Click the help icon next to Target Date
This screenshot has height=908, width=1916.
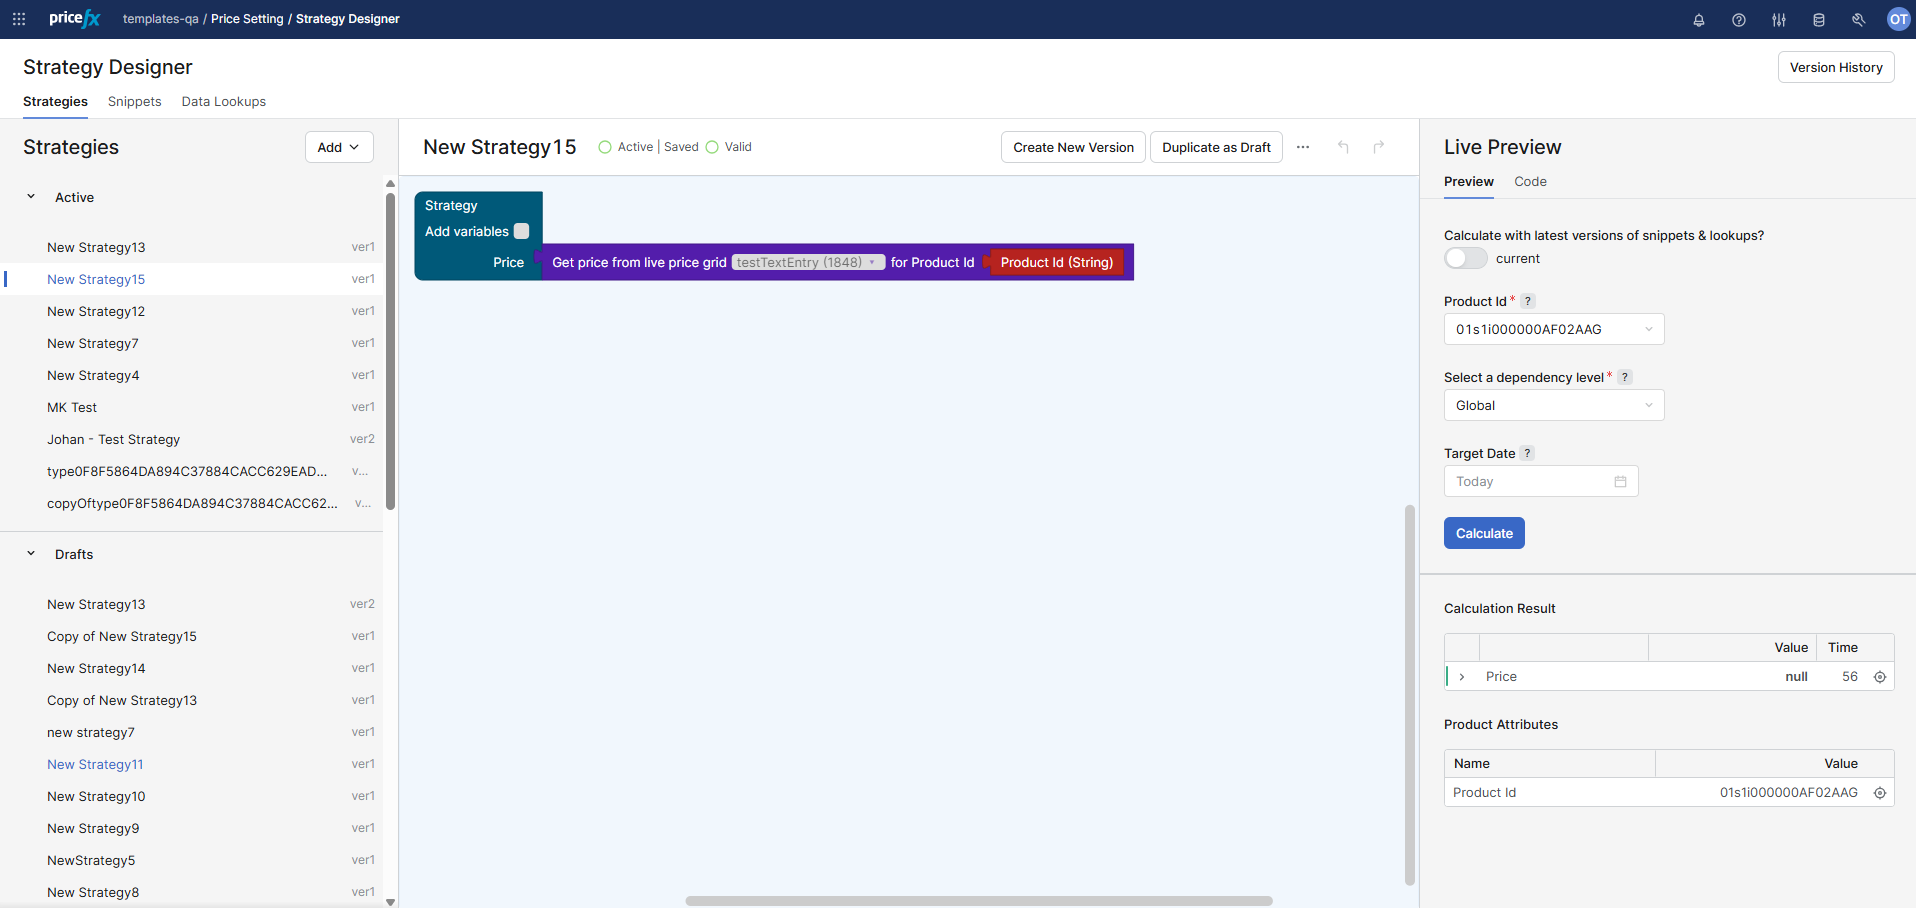[1527, 453]
